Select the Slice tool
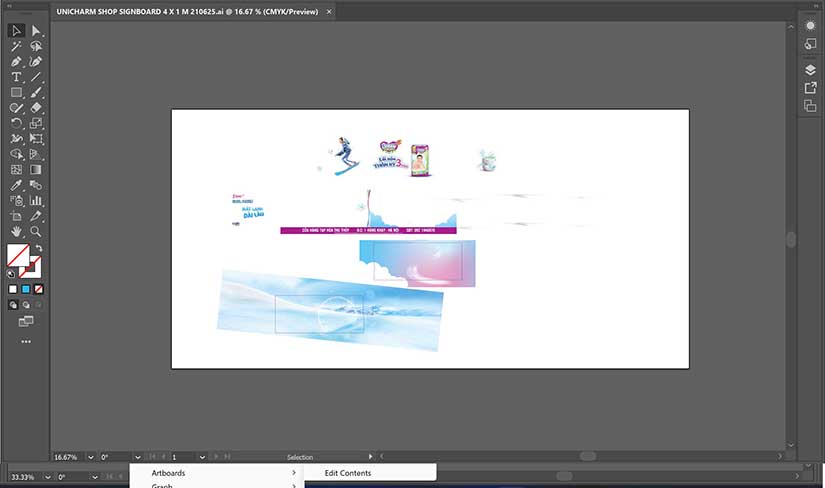Image resolution: width=825 pixels, height=488 pixels. (x=36, y=216)
